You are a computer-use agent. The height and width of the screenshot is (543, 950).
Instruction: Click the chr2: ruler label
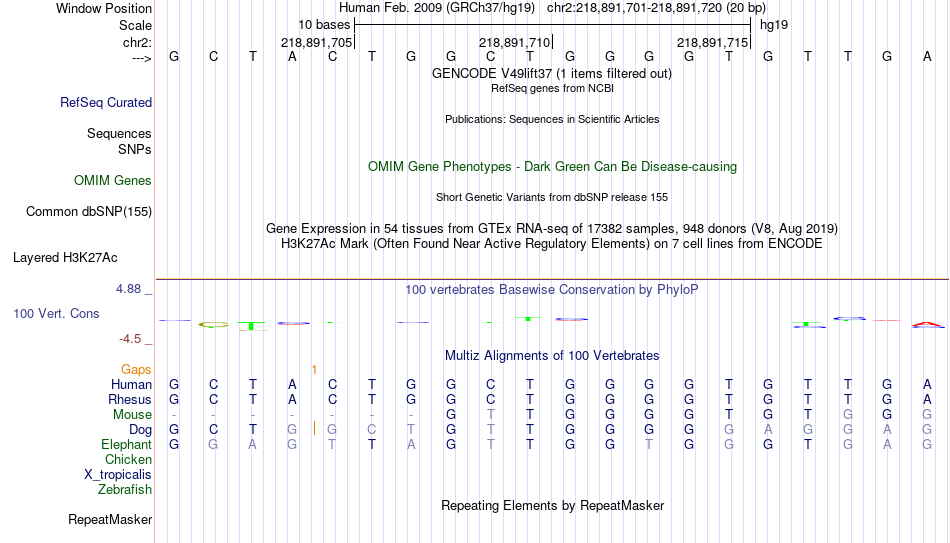click(x=138, y=42)
